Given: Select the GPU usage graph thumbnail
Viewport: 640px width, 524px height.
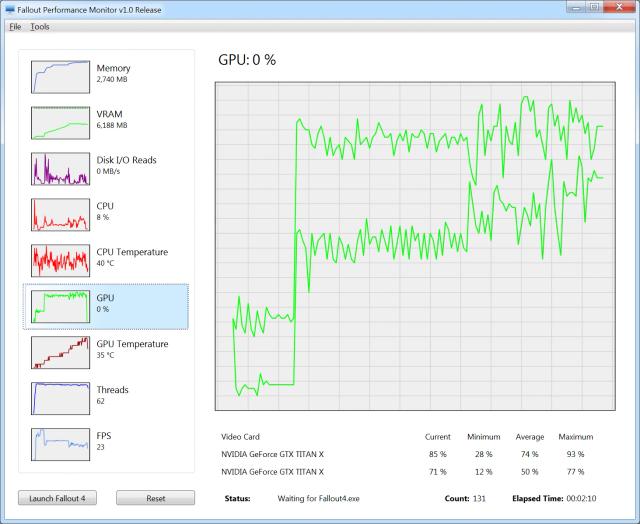Looking at the screenshot, I should point(60,306).
